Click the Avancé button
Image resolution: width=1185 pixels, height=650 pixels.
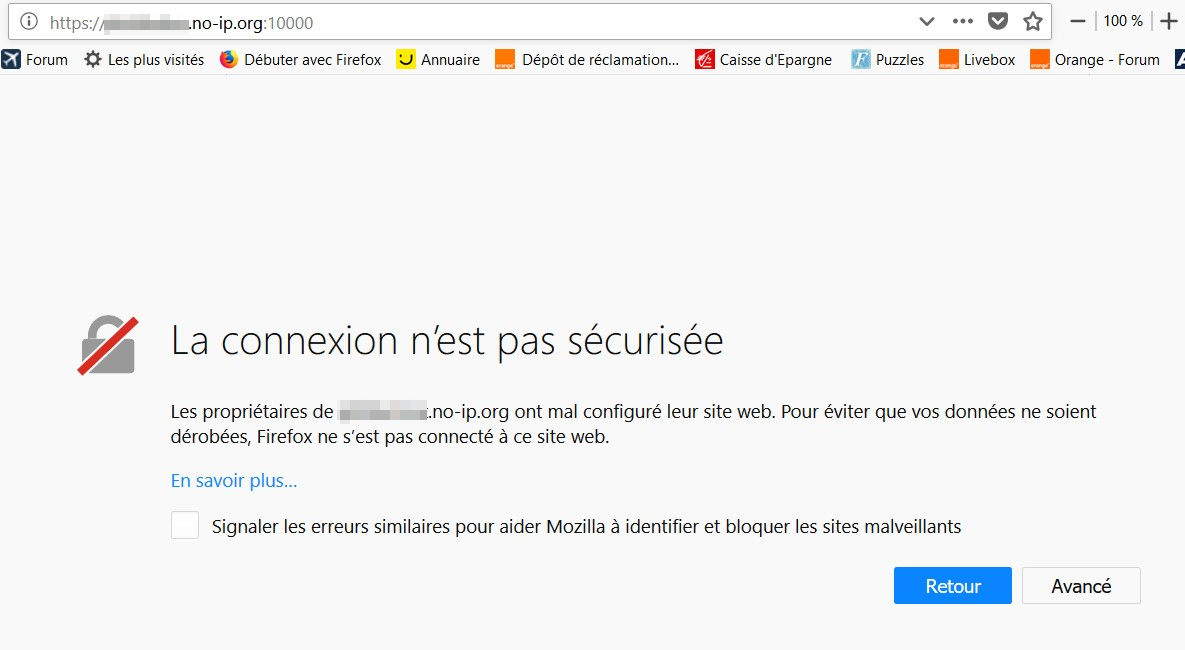[x=1081, y=586]
